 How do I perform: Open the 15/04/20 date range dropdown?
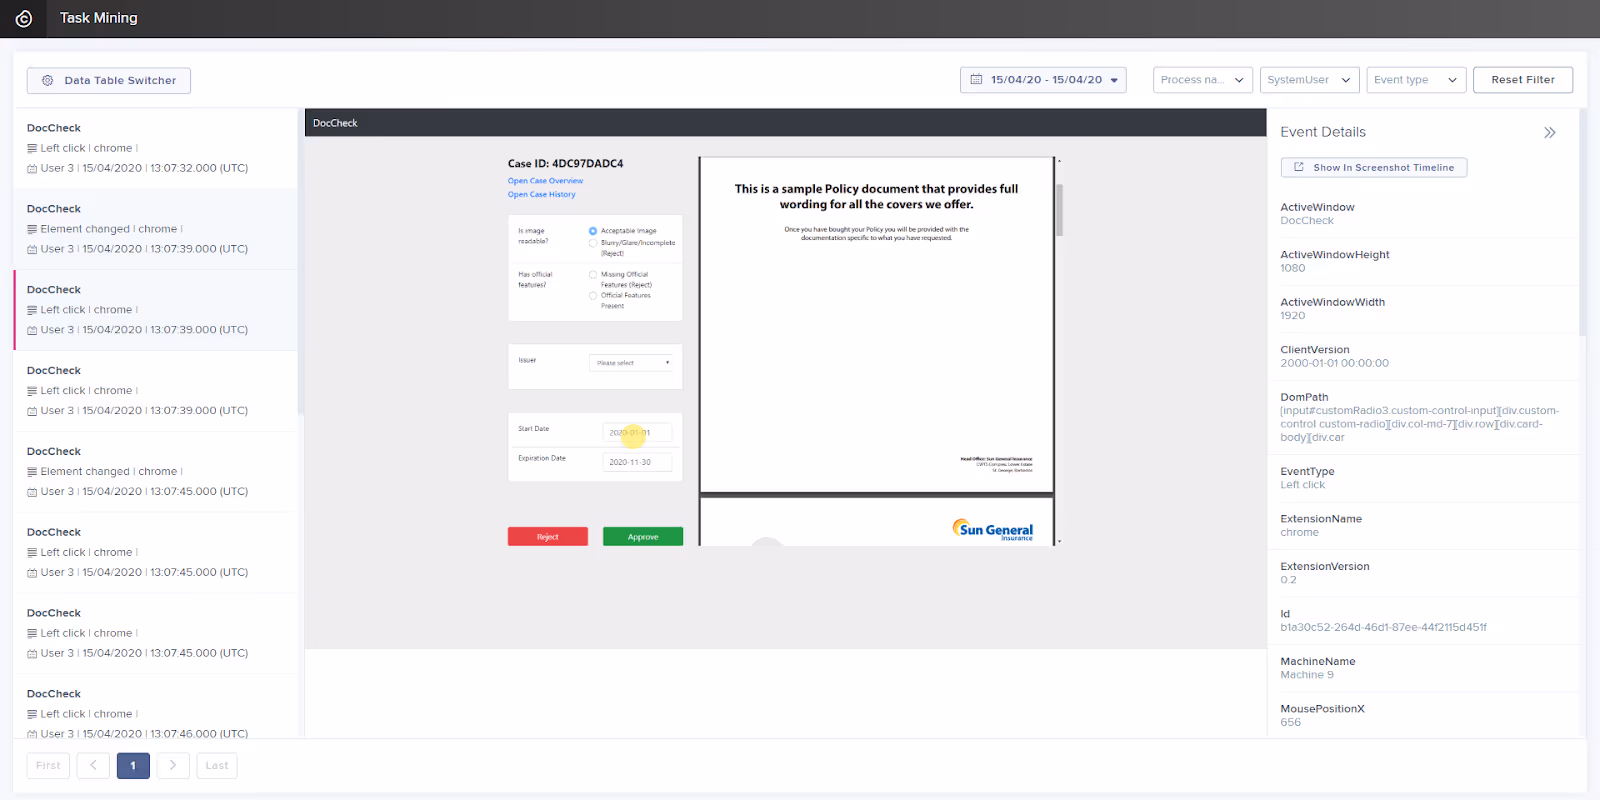point(1043,80)
